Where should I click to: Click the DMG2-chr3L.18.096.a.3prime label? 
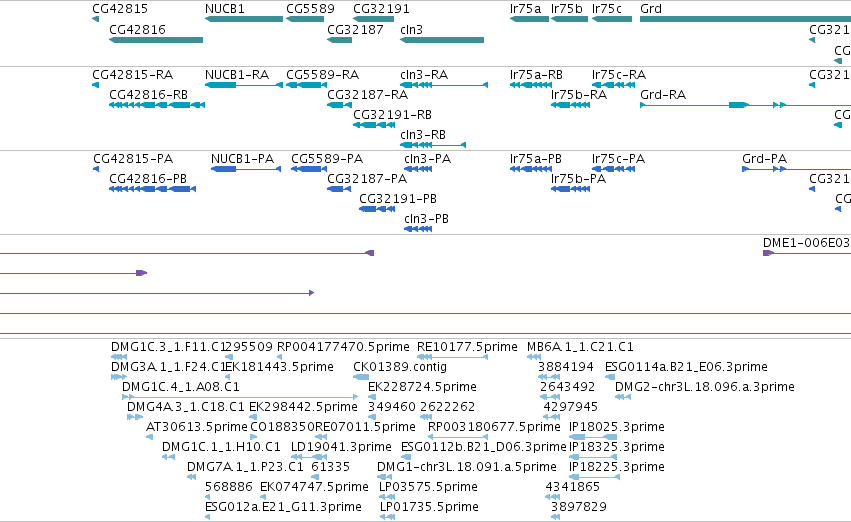(x=705, y=387)
